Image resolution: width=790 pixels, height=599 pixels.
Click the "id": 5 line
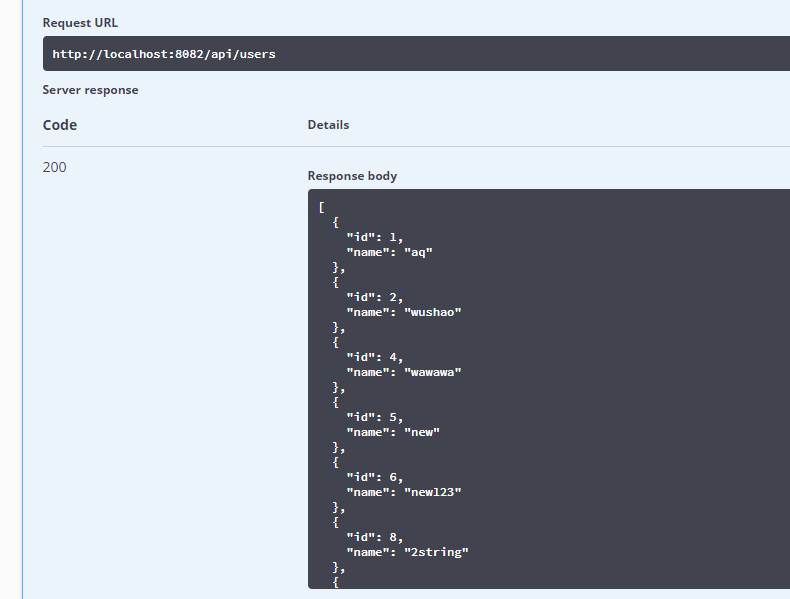[x=375, y=417]
